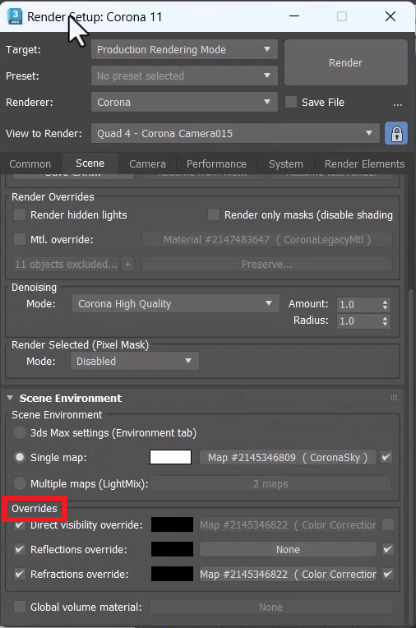Increment the denoising Amount spinner arrows
Image resolution: width=416 pixels, height=628 pixels.
[x=385, y=304]
